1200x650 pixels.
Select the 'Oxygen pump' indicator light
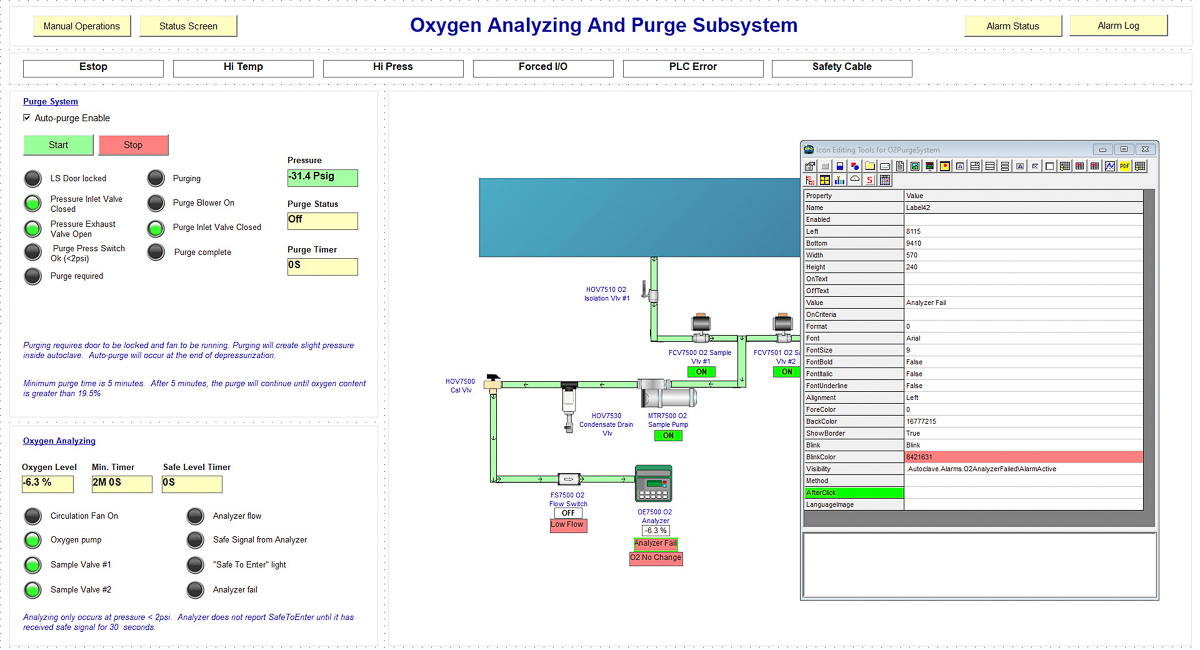pos(34,540)
